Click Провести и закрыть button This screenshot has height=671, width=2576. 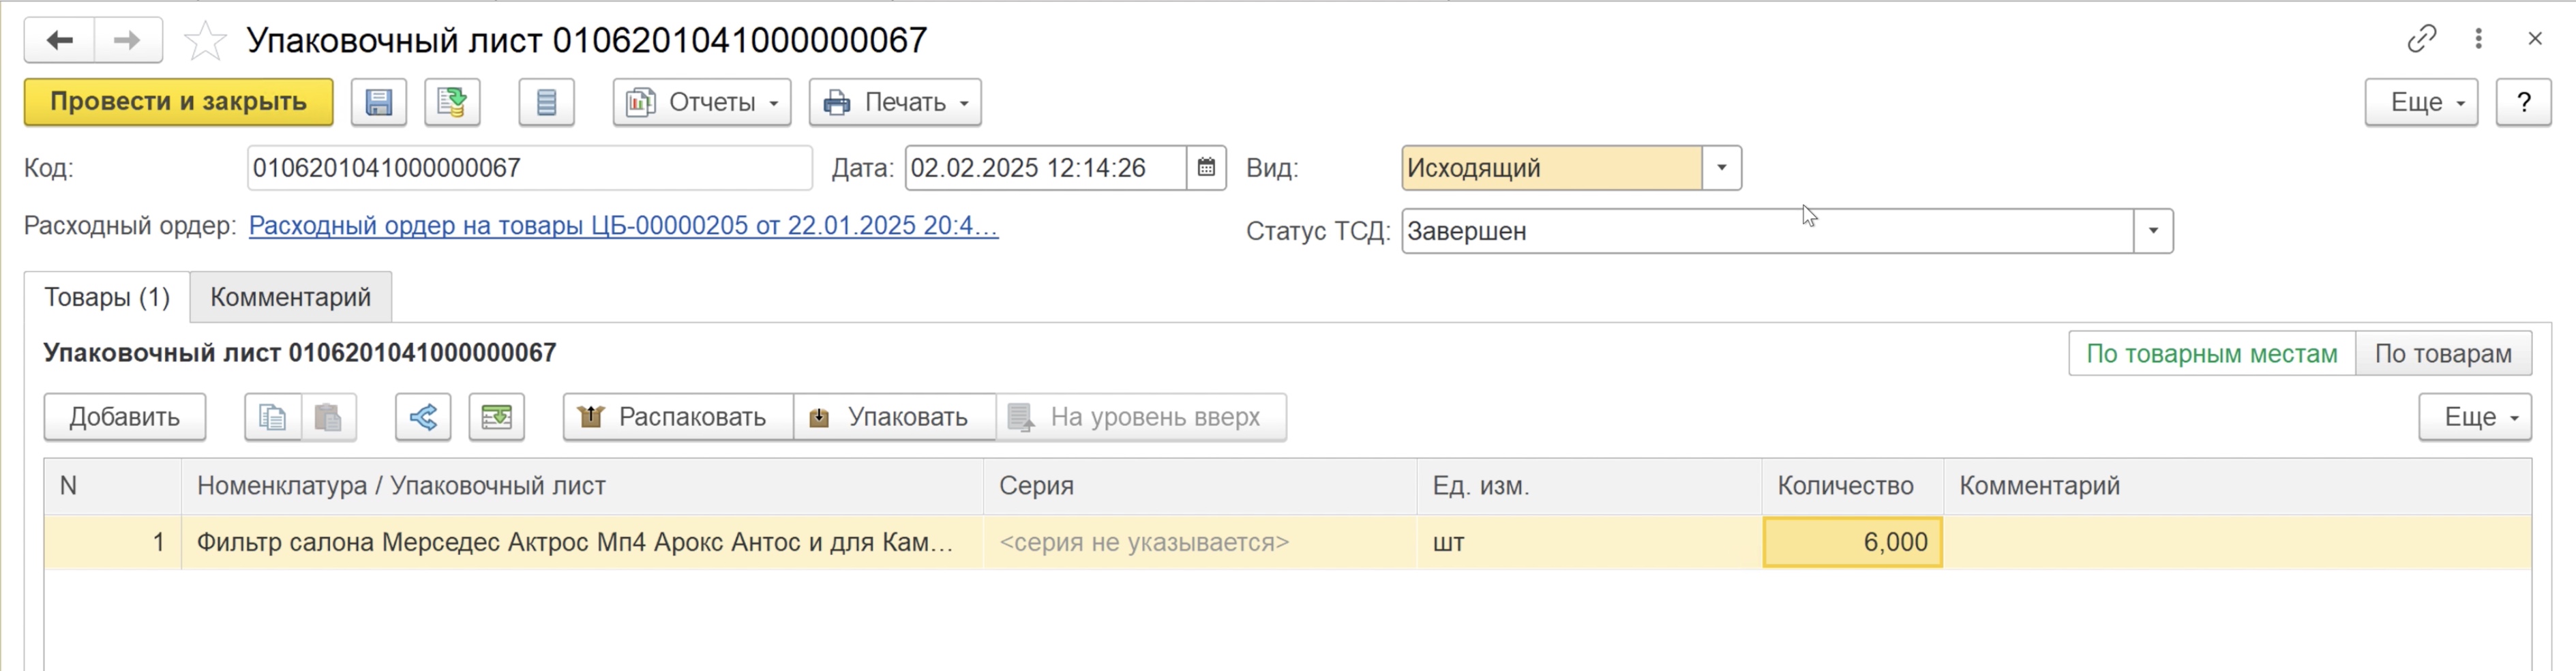coord(179,102)
